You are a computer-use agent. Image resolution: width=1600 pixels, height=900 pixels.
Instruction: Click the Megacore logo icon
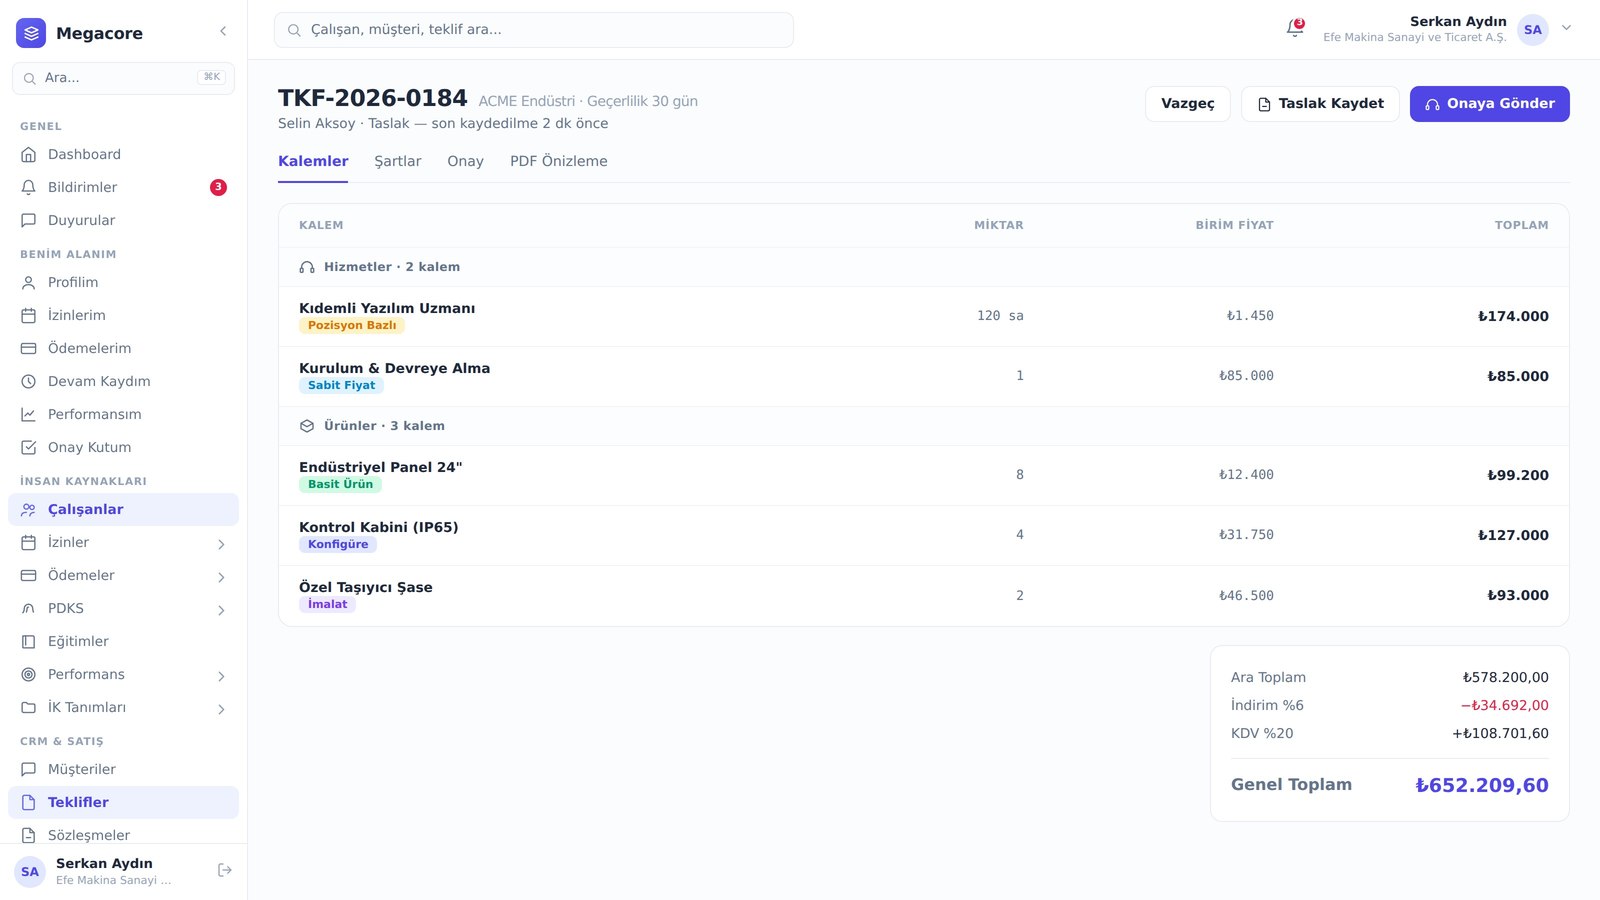click(31, 33)
